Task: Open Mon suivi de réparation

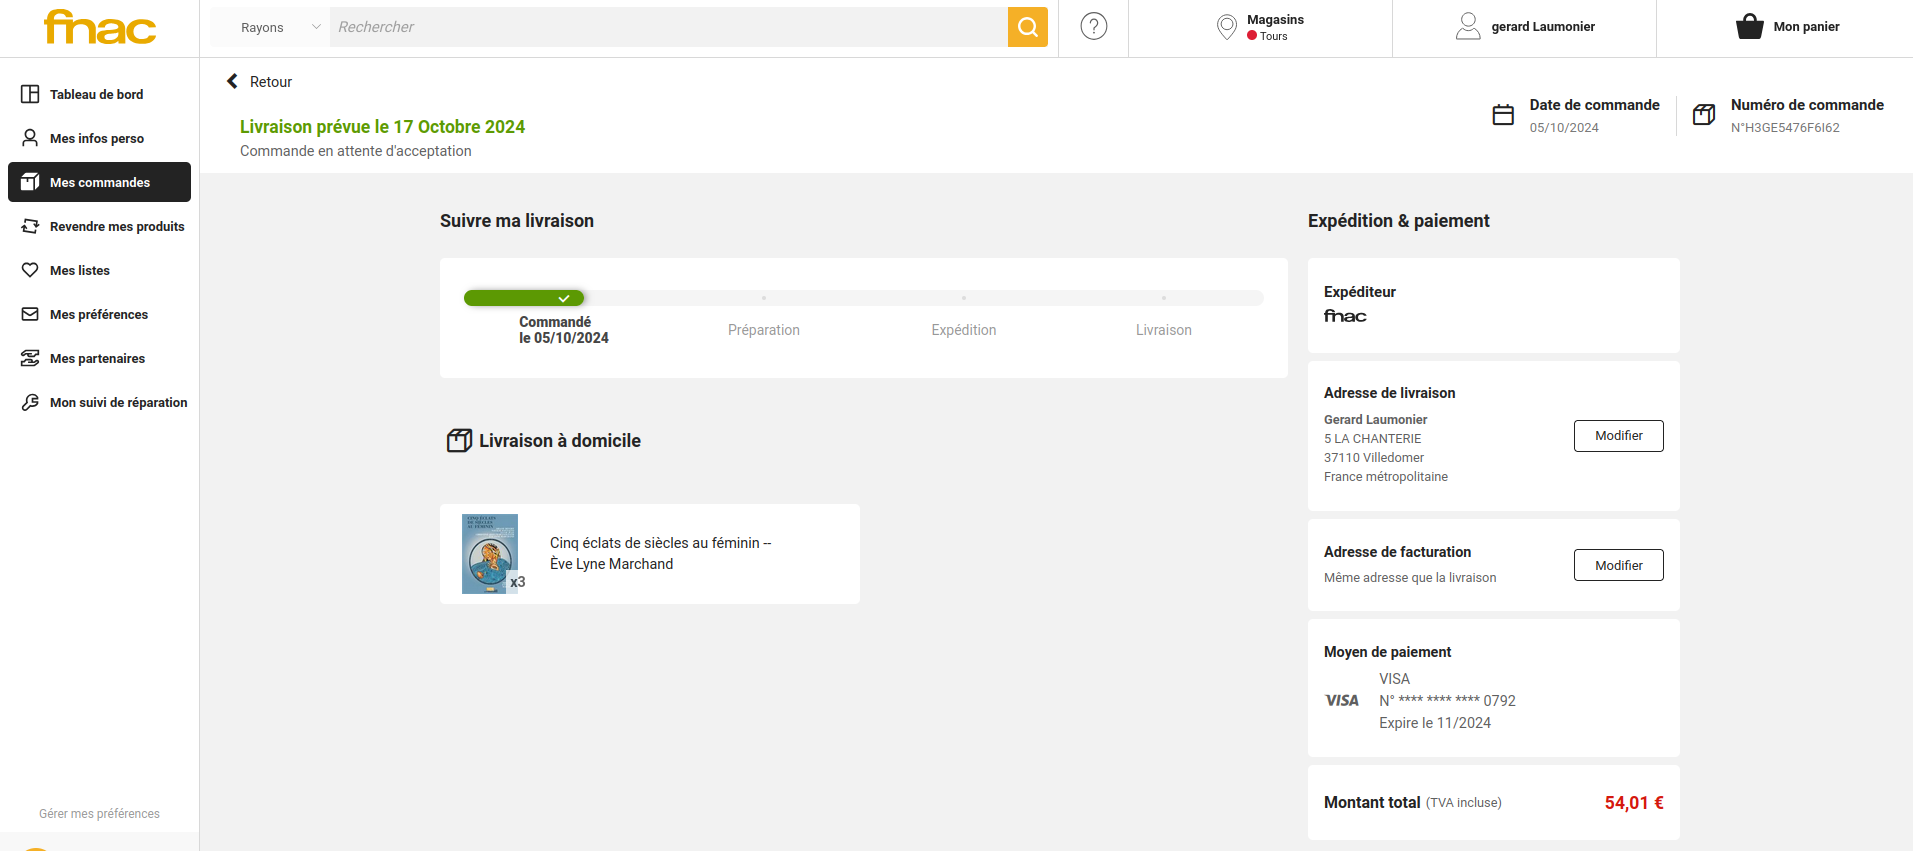Action: point(118,402)
